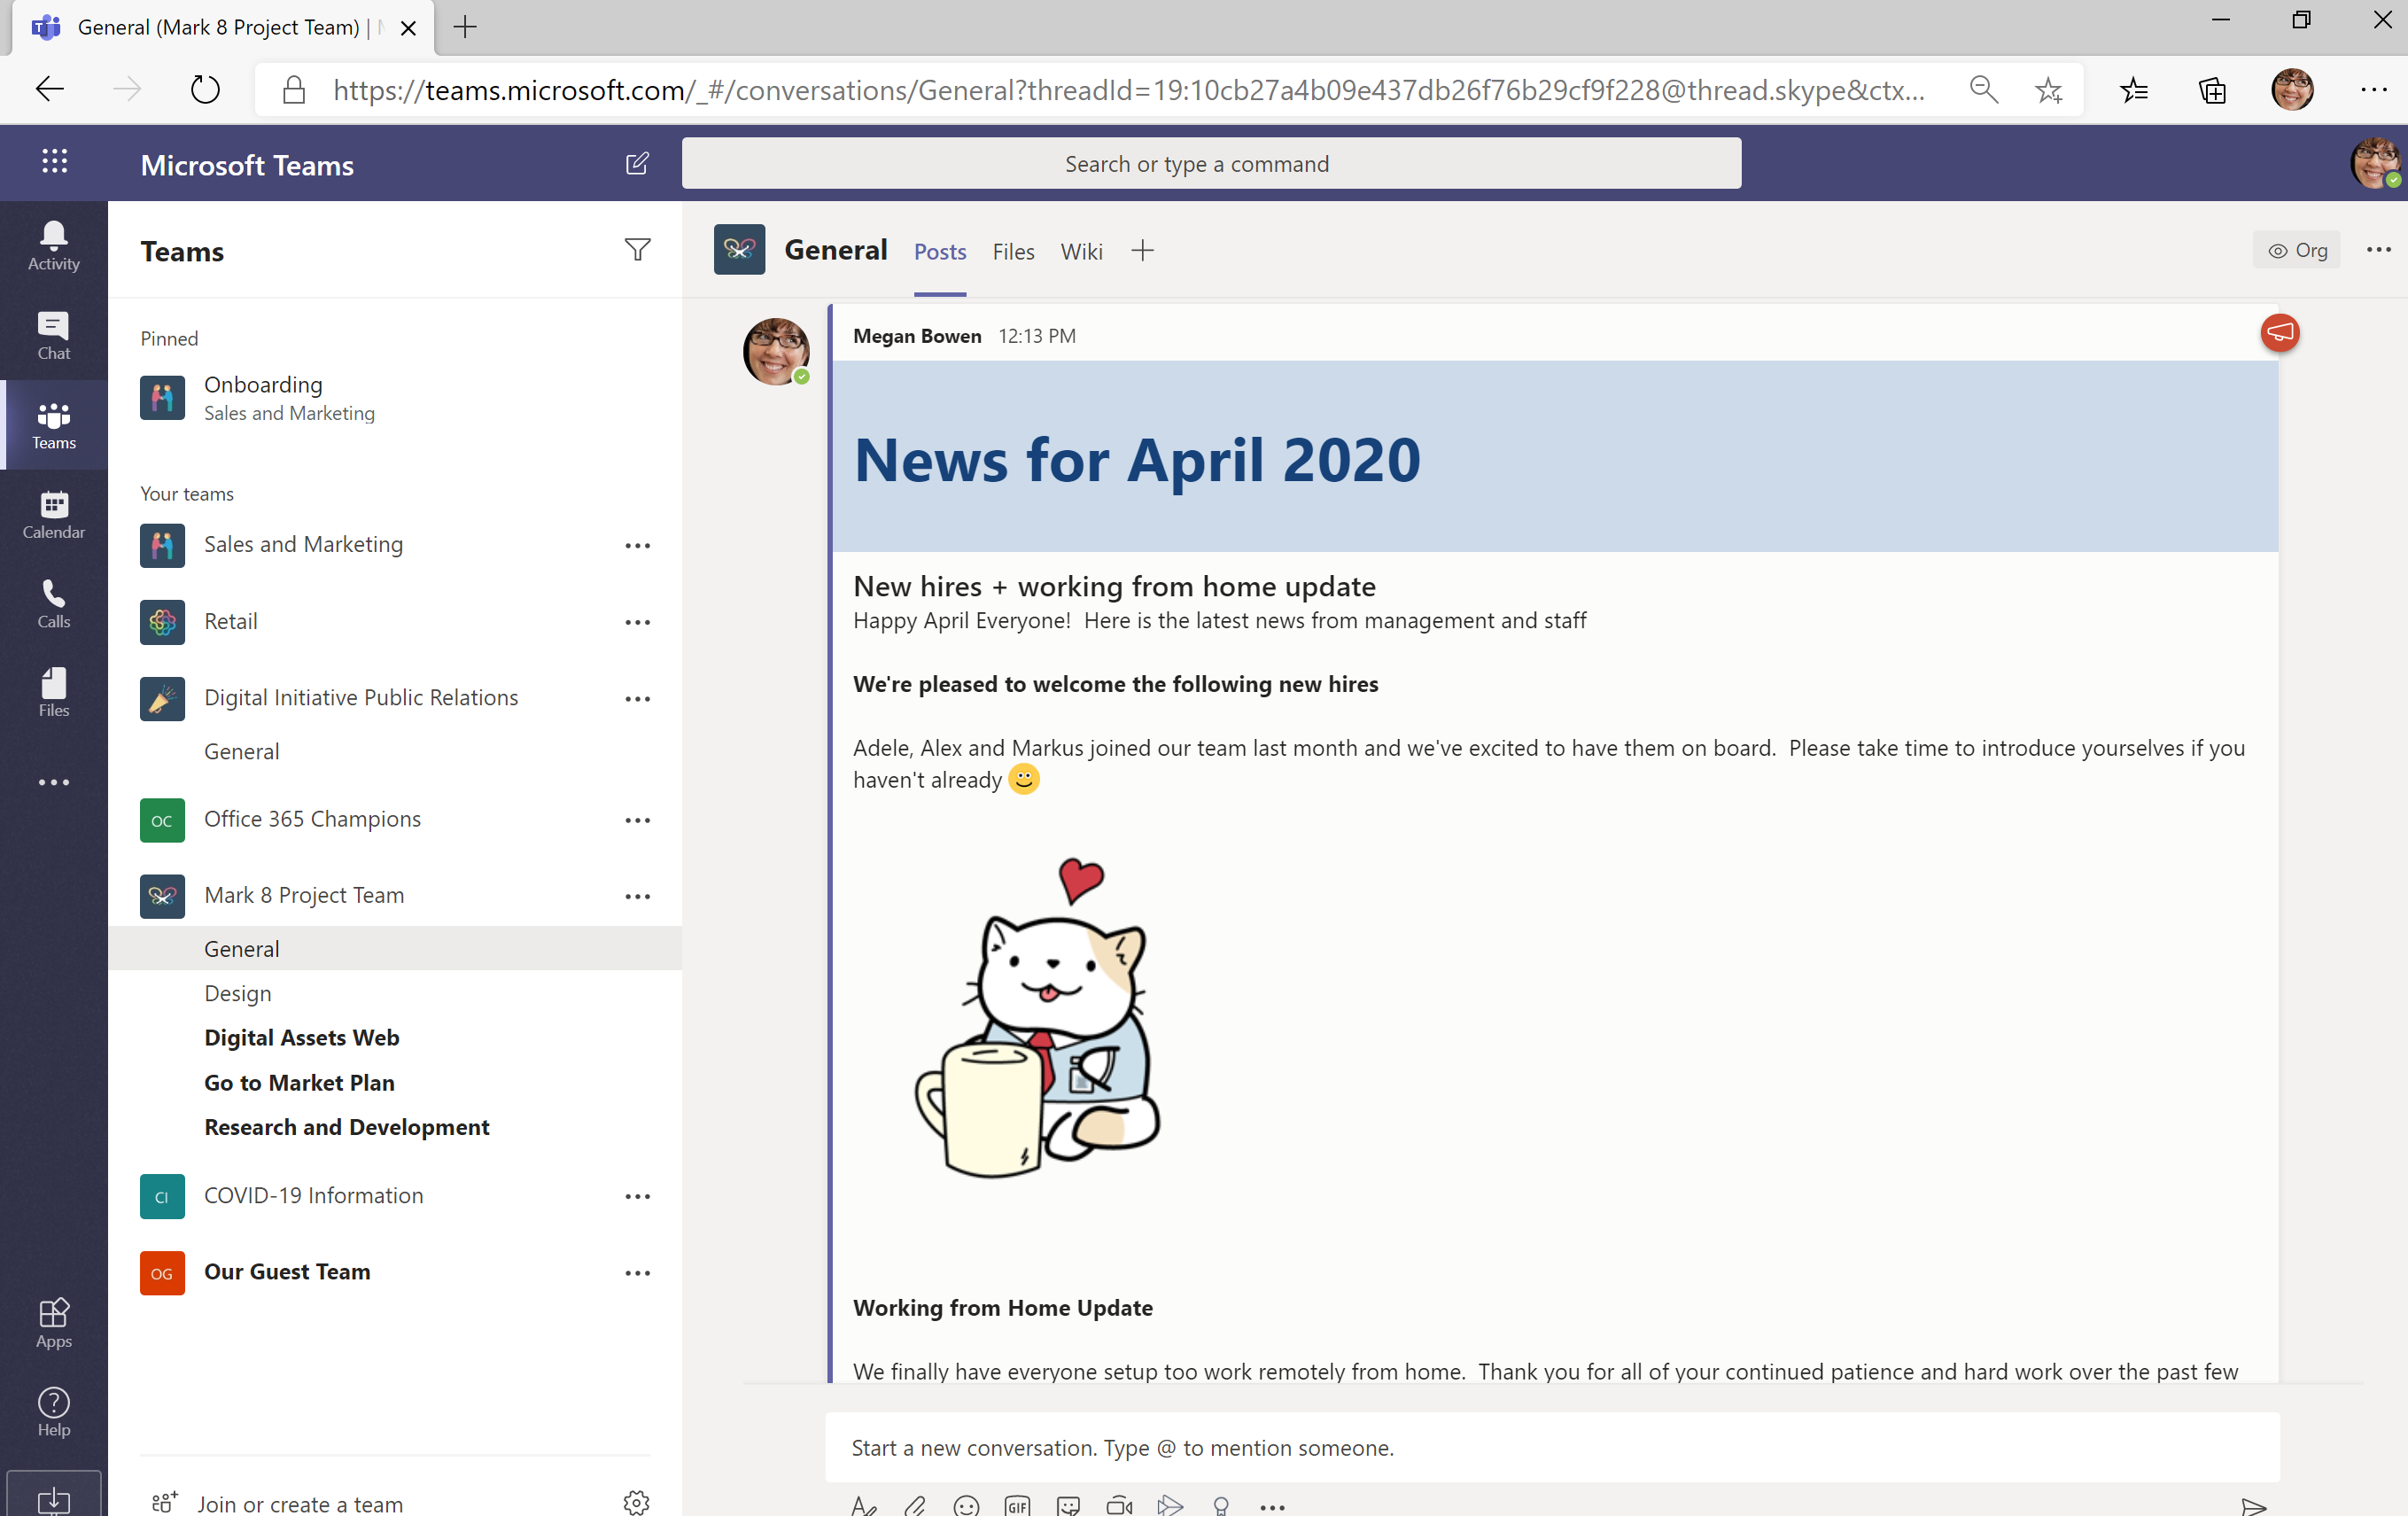Open Megan Bowen's name in post
This screenshot has width=2408, height=1516.
(917, 336)
